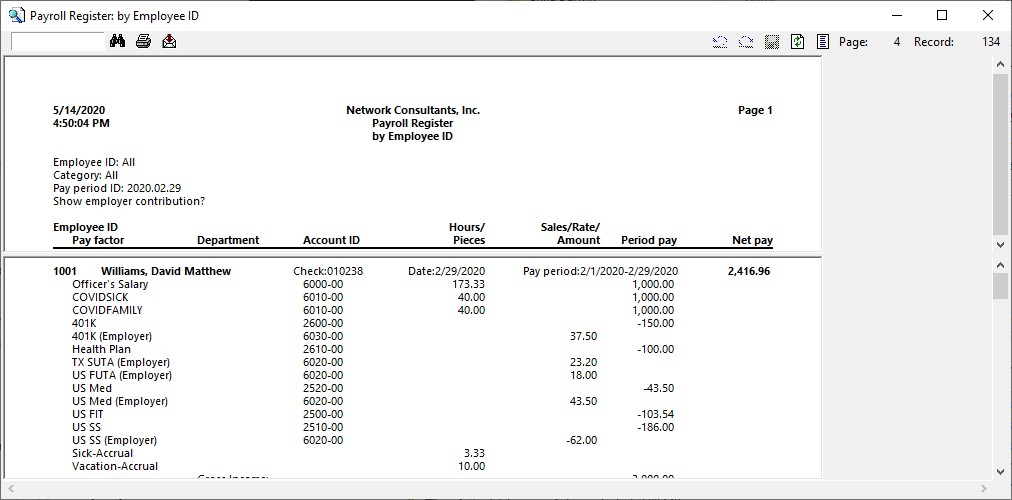Click the export/email report icon

pos(169,41)
